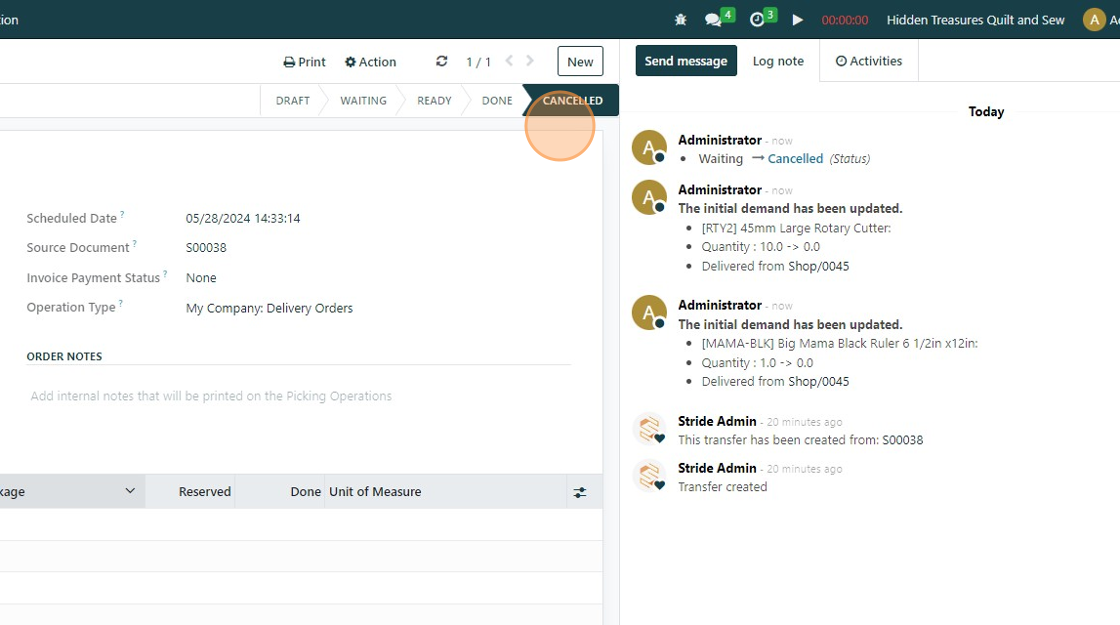Click 'Quantity : 1.0 -> 0.0' line

tap(757, 363)
